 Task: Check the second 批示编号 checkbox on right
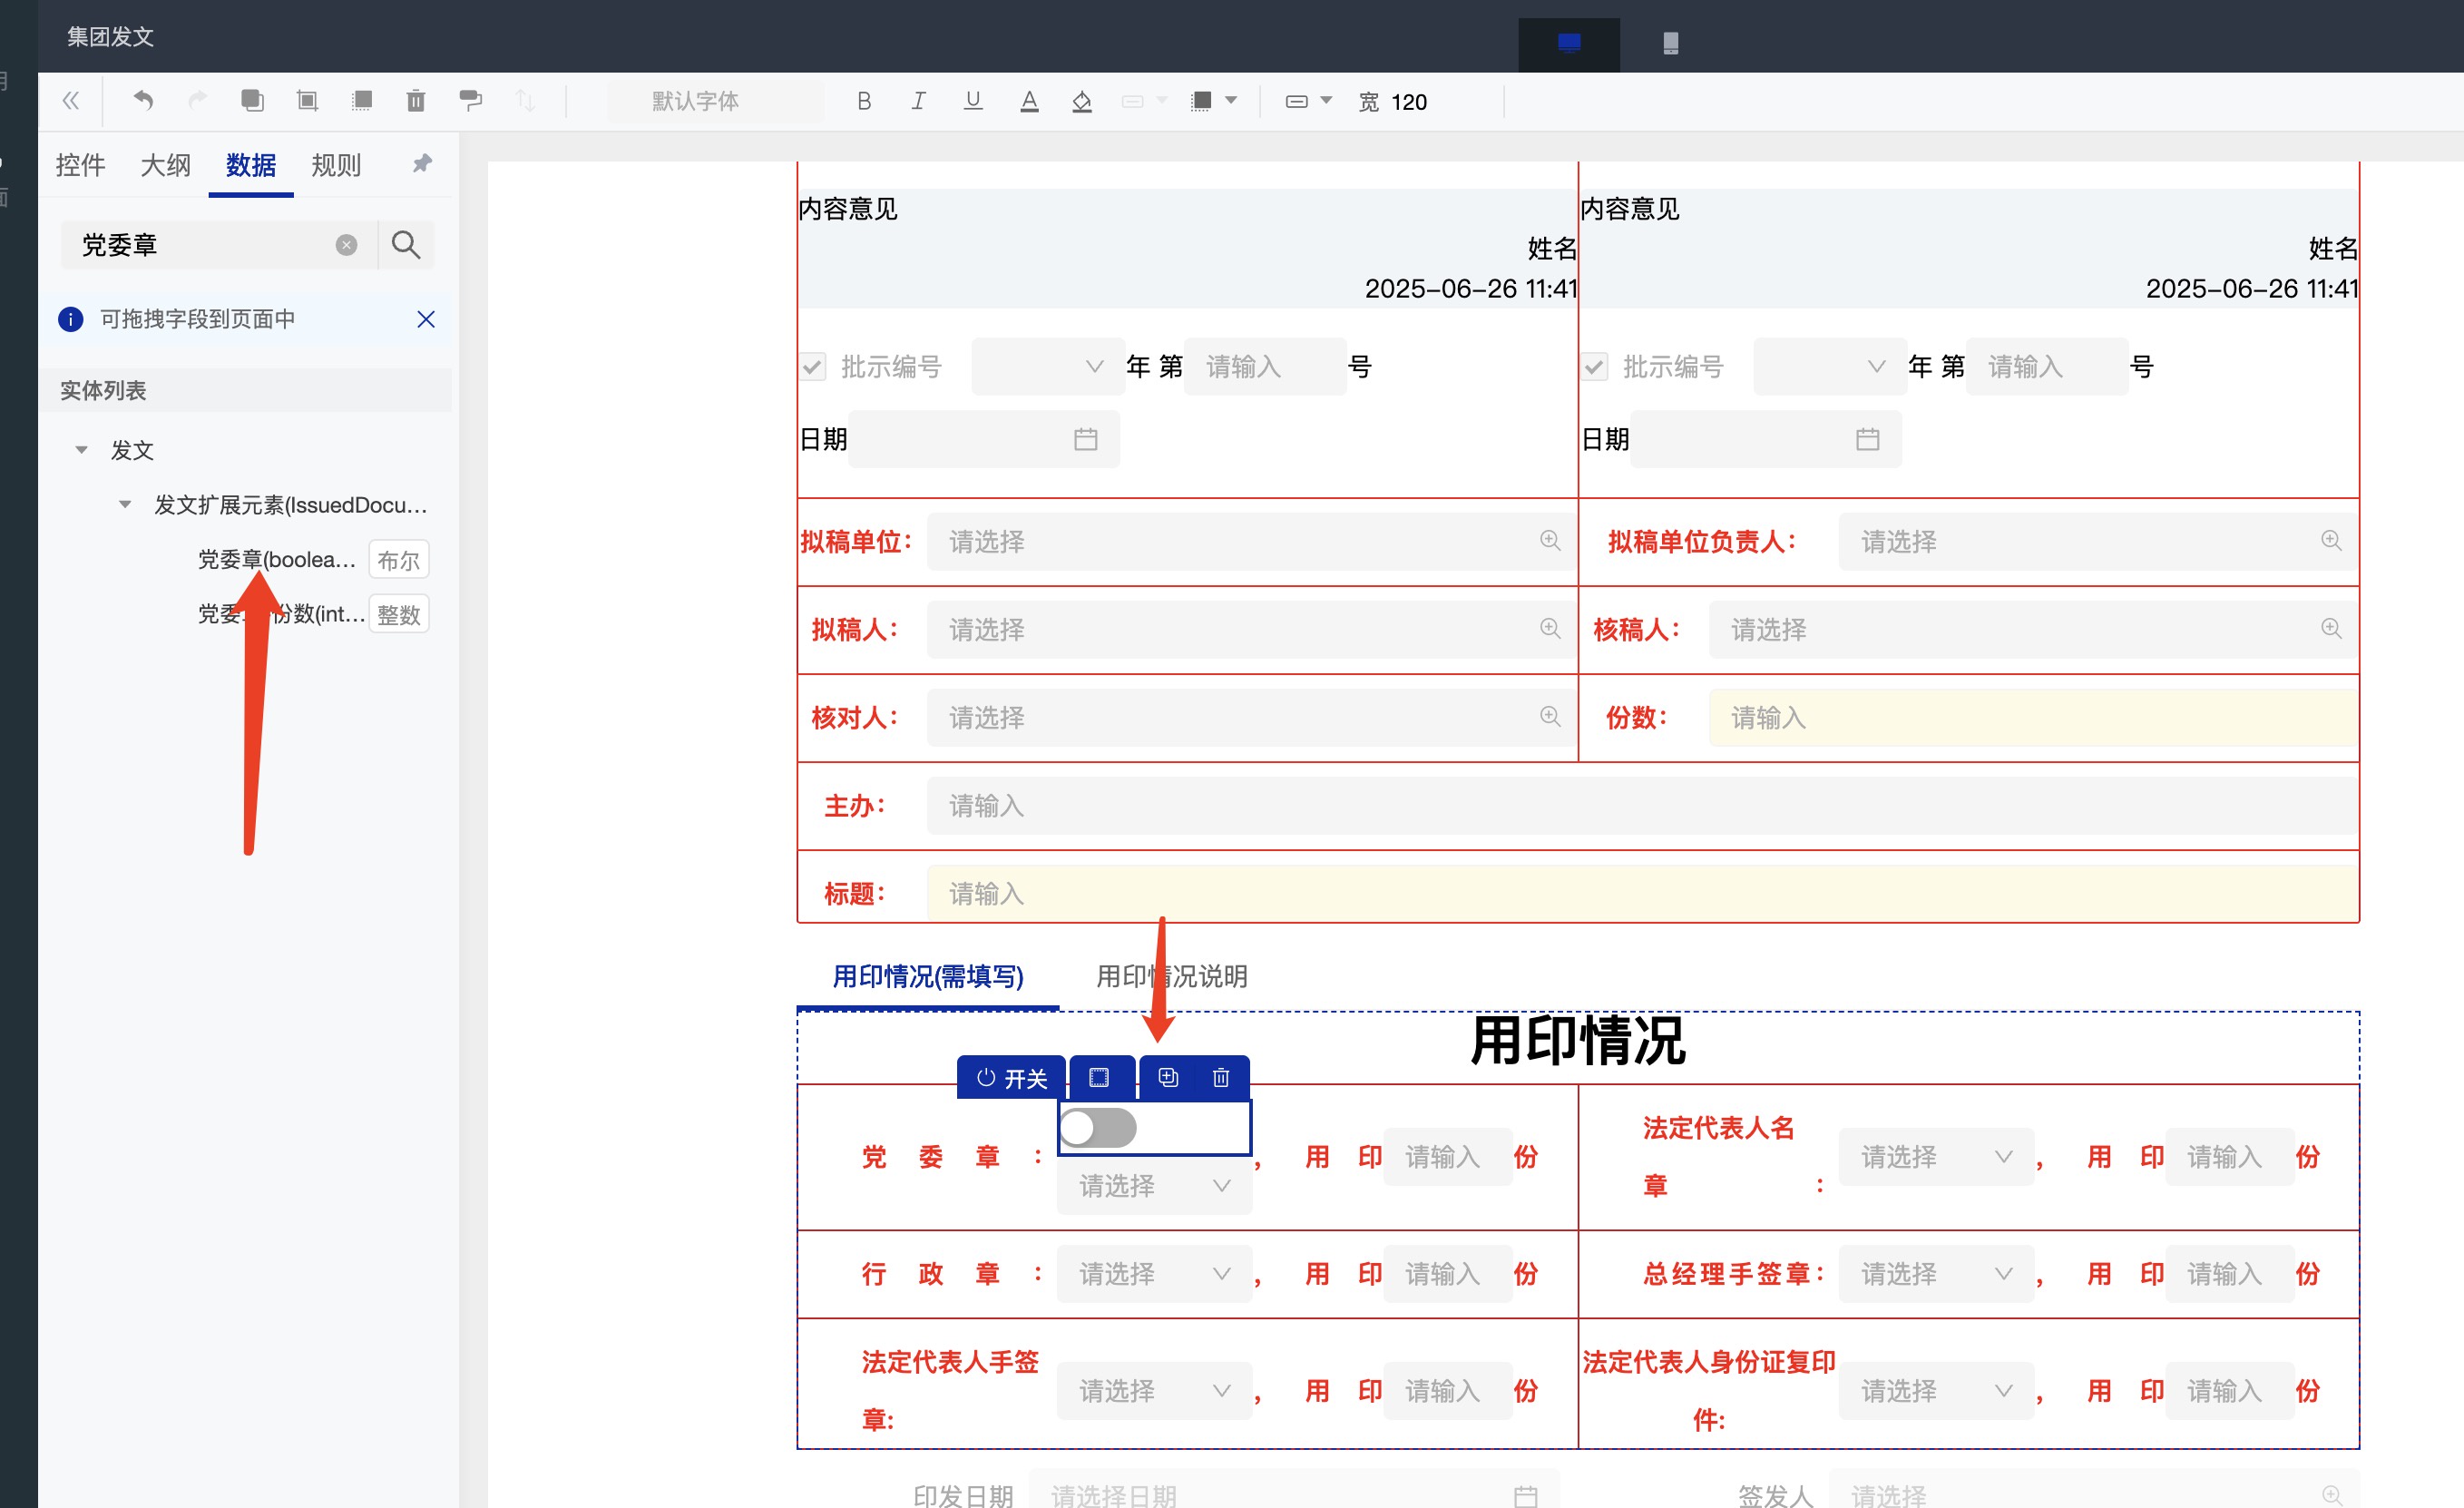click(1595, 366)
